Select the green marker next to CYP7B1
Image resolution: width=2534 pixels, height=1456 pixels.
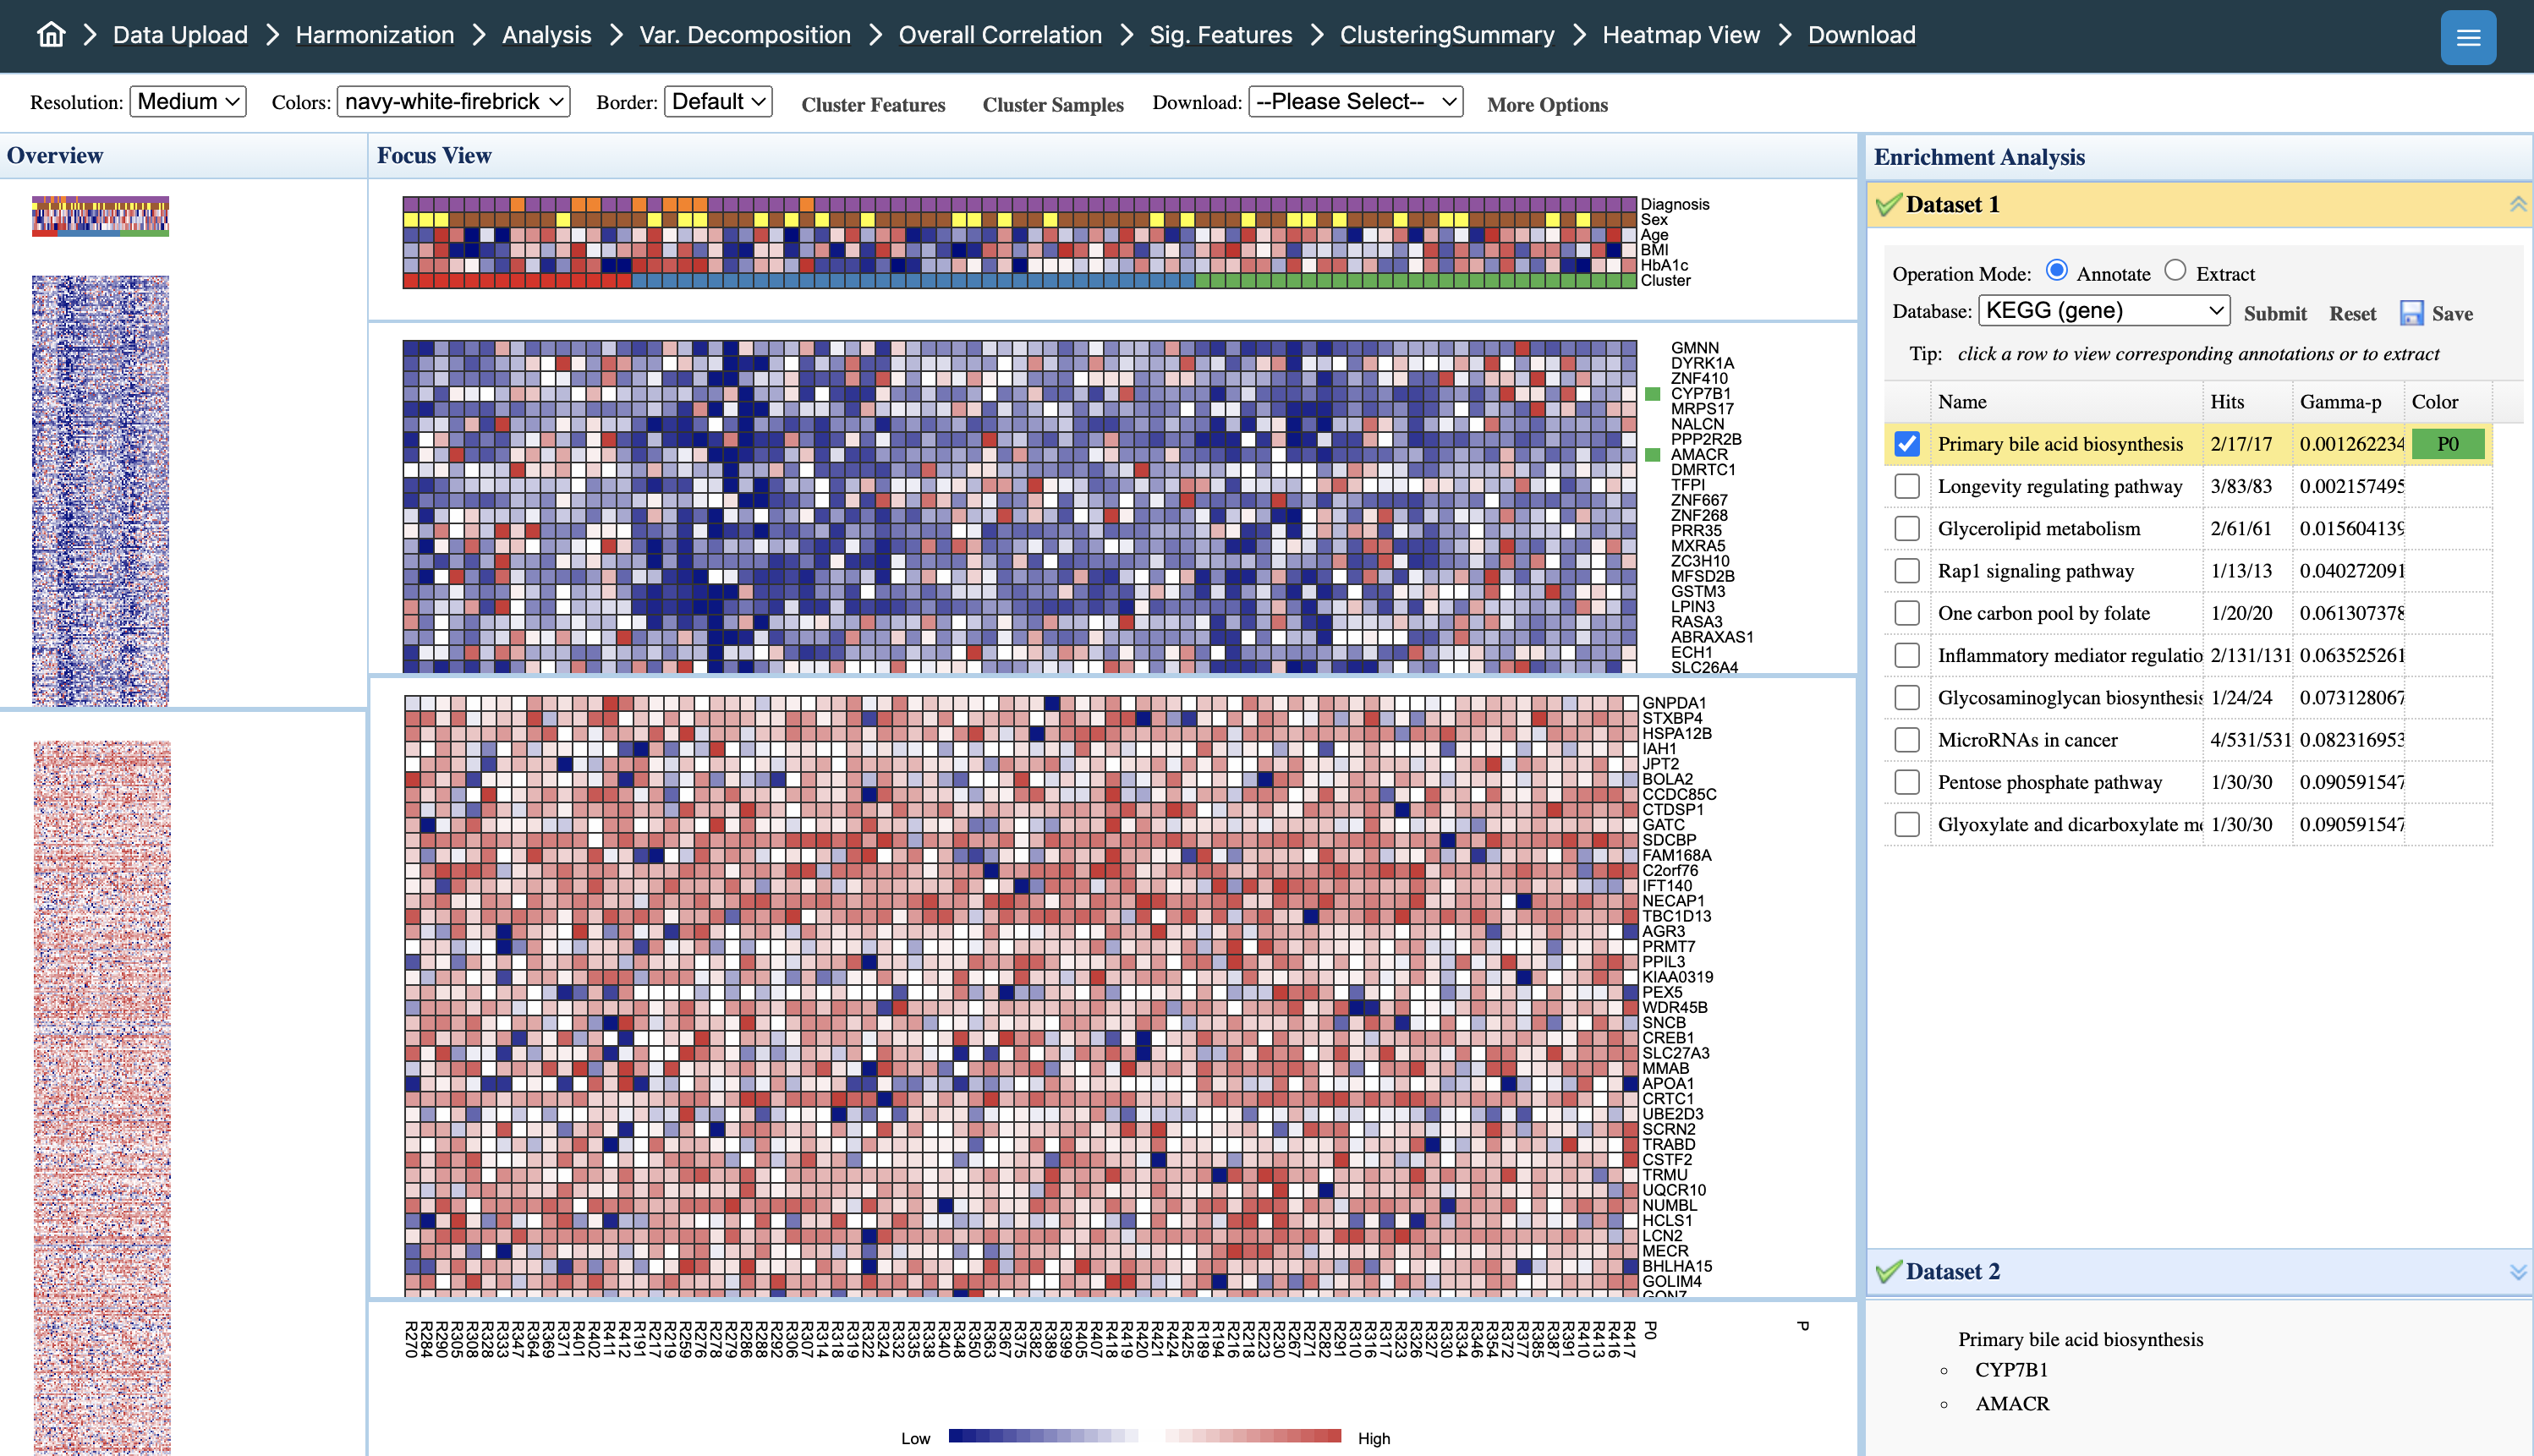[x=1652, y=393]
